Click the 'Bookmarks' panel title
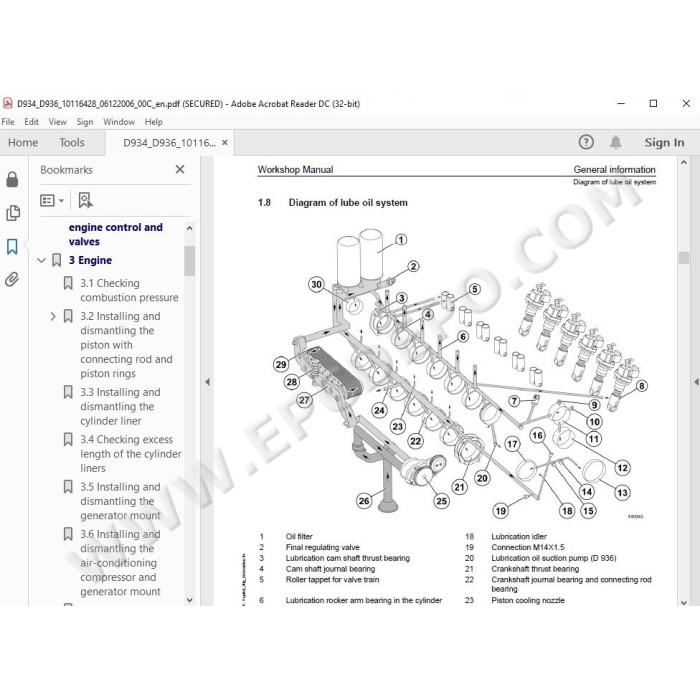The image size is (700, 700). pos(66,170)
